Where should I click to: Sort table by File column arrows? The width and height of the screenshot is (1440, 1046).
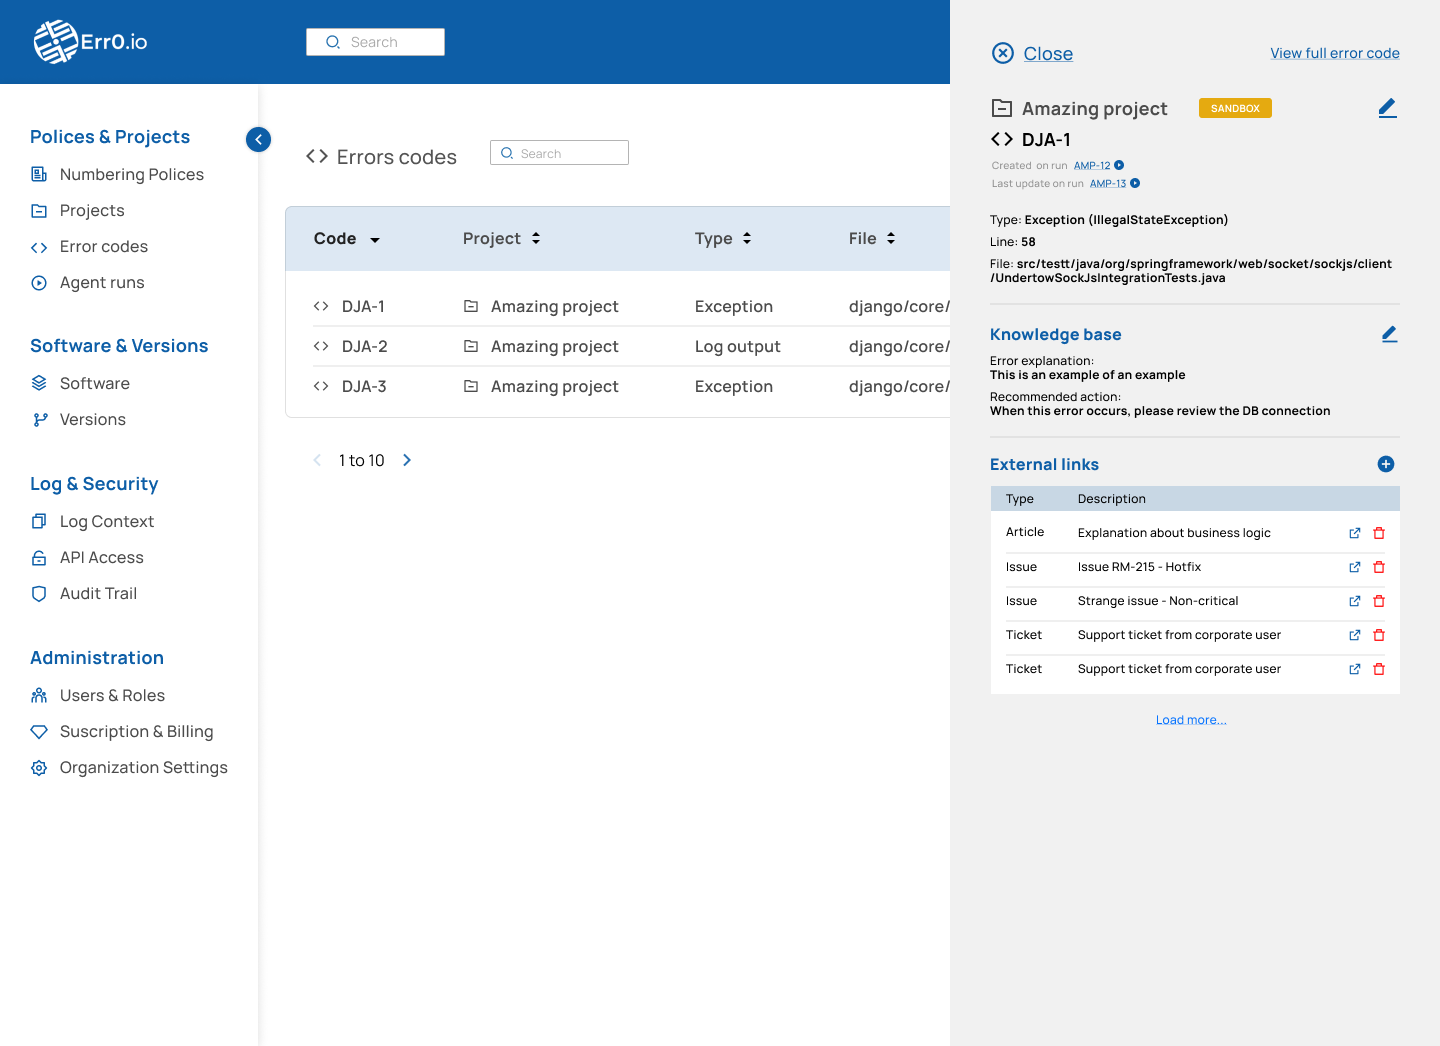tap(891, 238)
